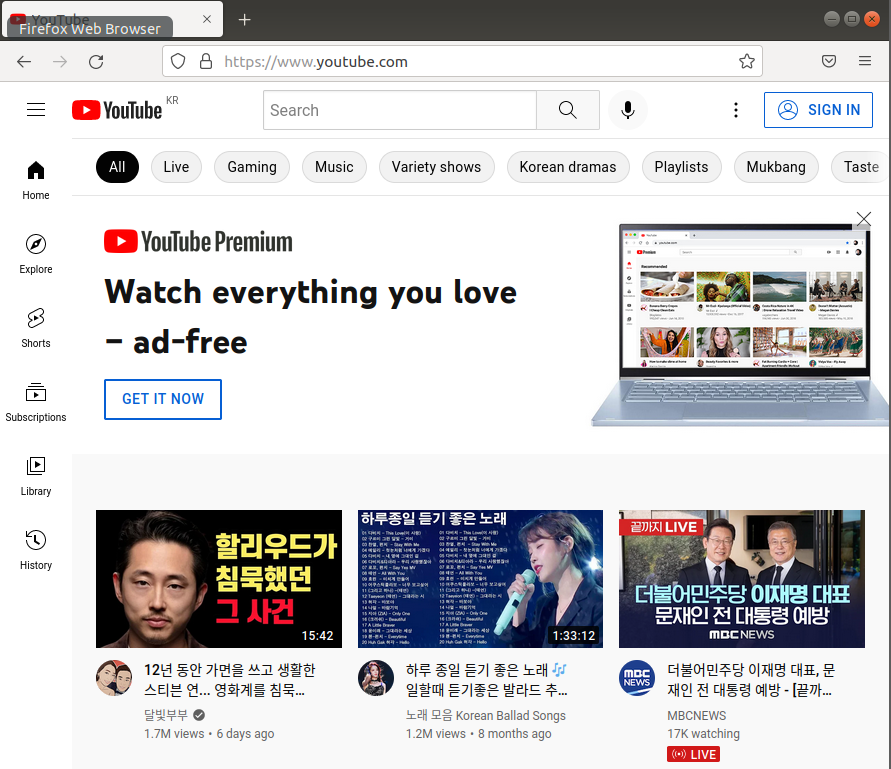
Task: Open YouTube settings three-dot menu
Action: (736, 110)
